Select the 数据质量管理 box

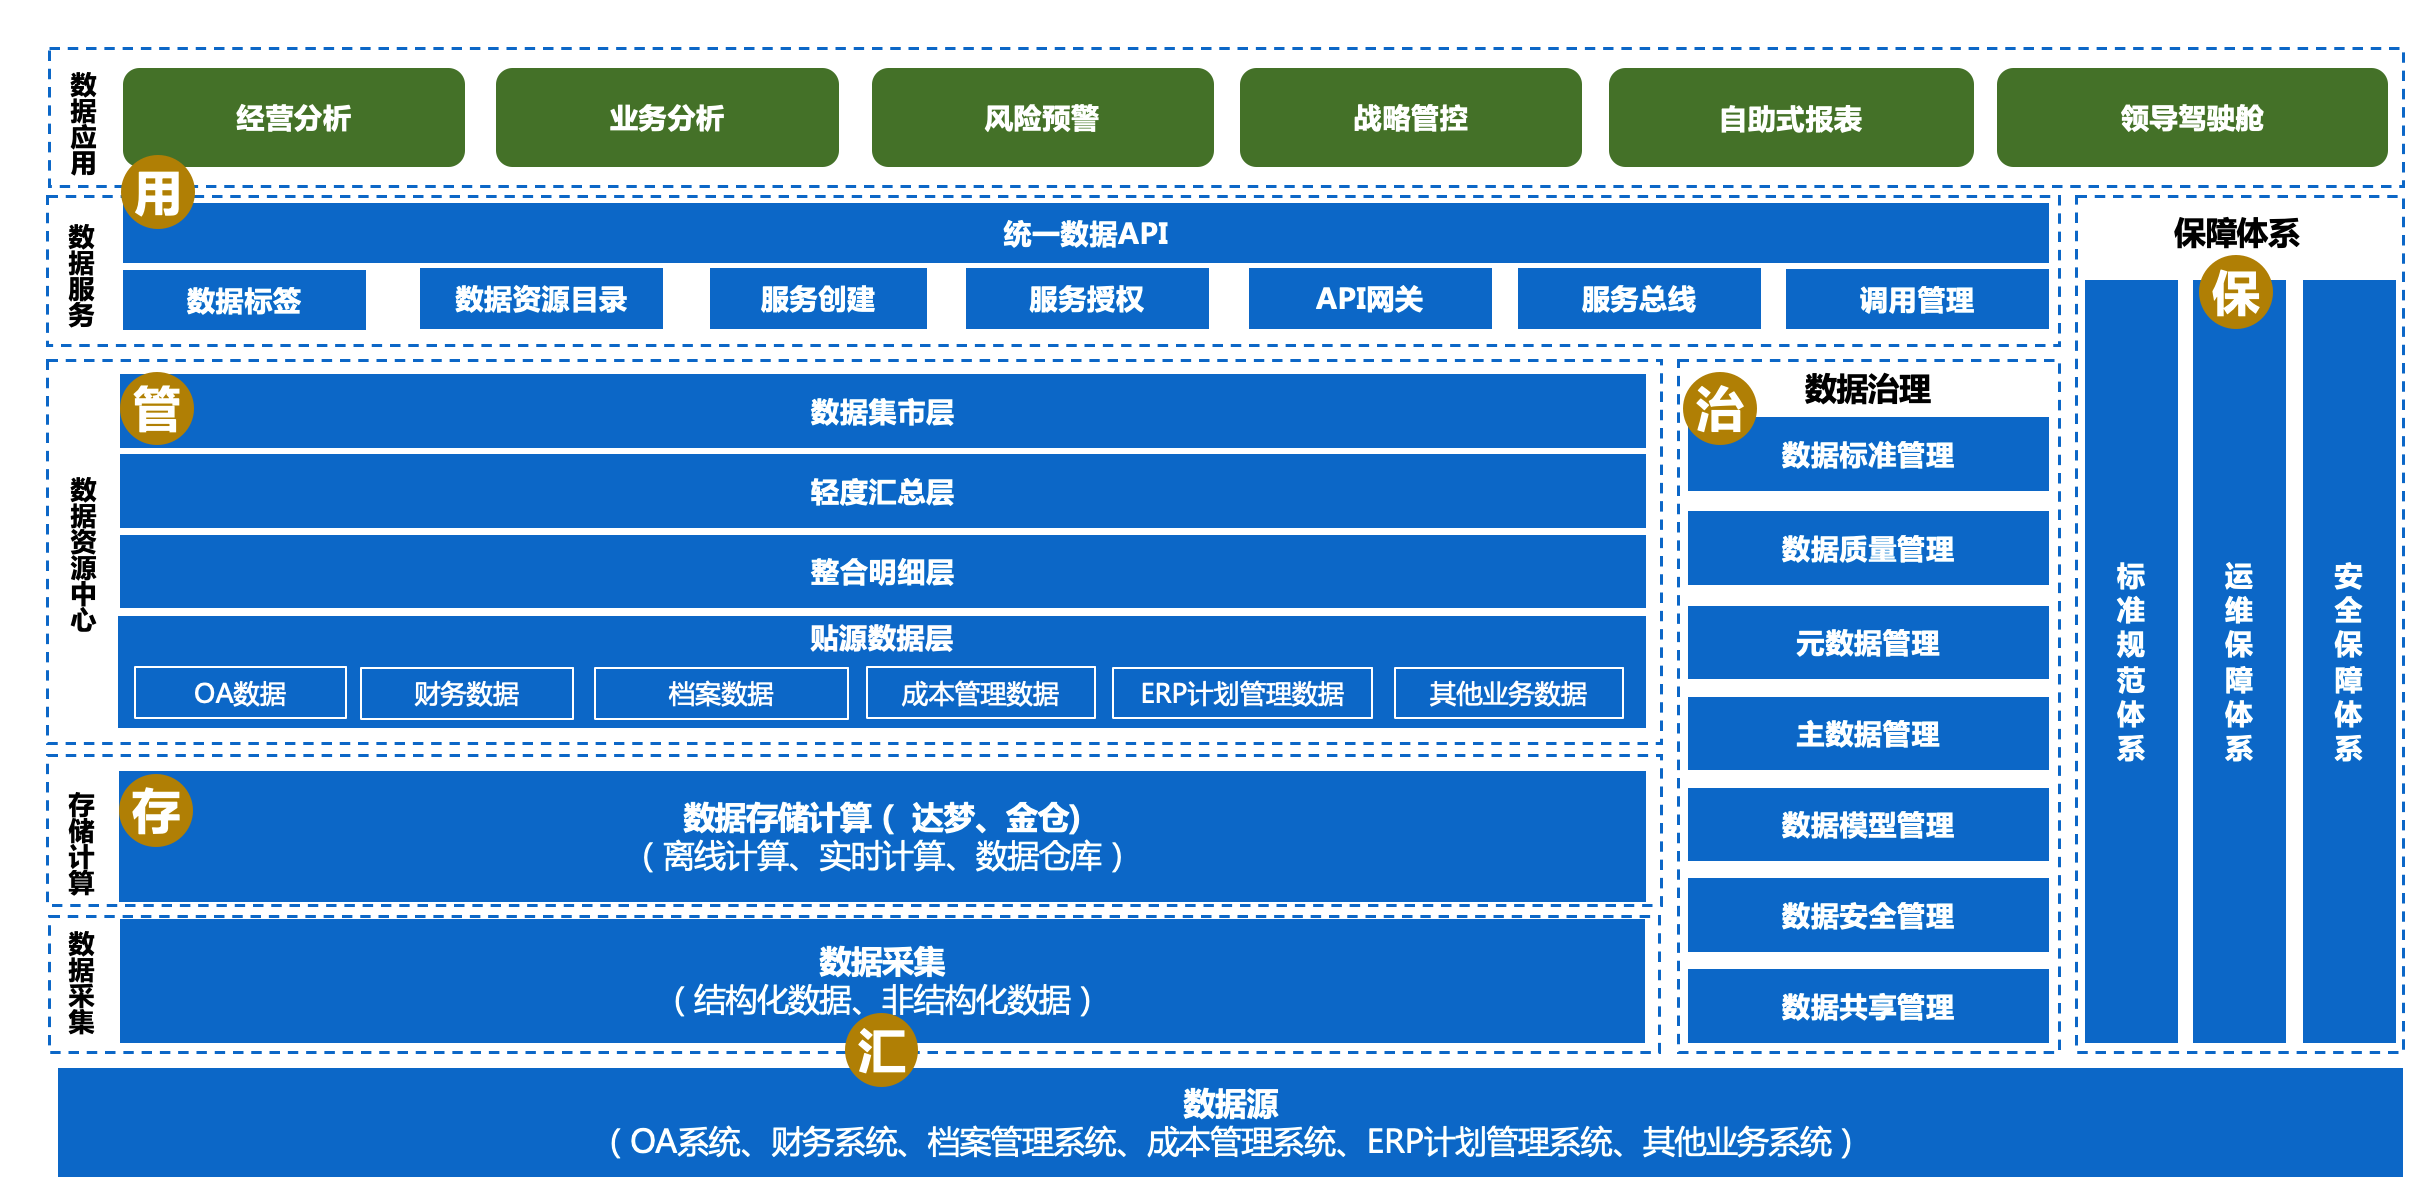click(x=1868, y=548)
